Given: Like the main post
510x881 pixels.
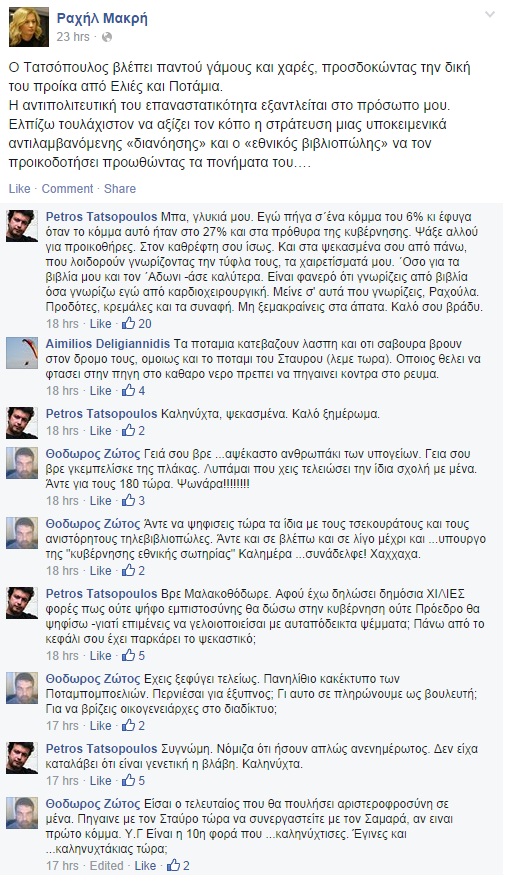Looking at the screenshot, I should (20, 189).
